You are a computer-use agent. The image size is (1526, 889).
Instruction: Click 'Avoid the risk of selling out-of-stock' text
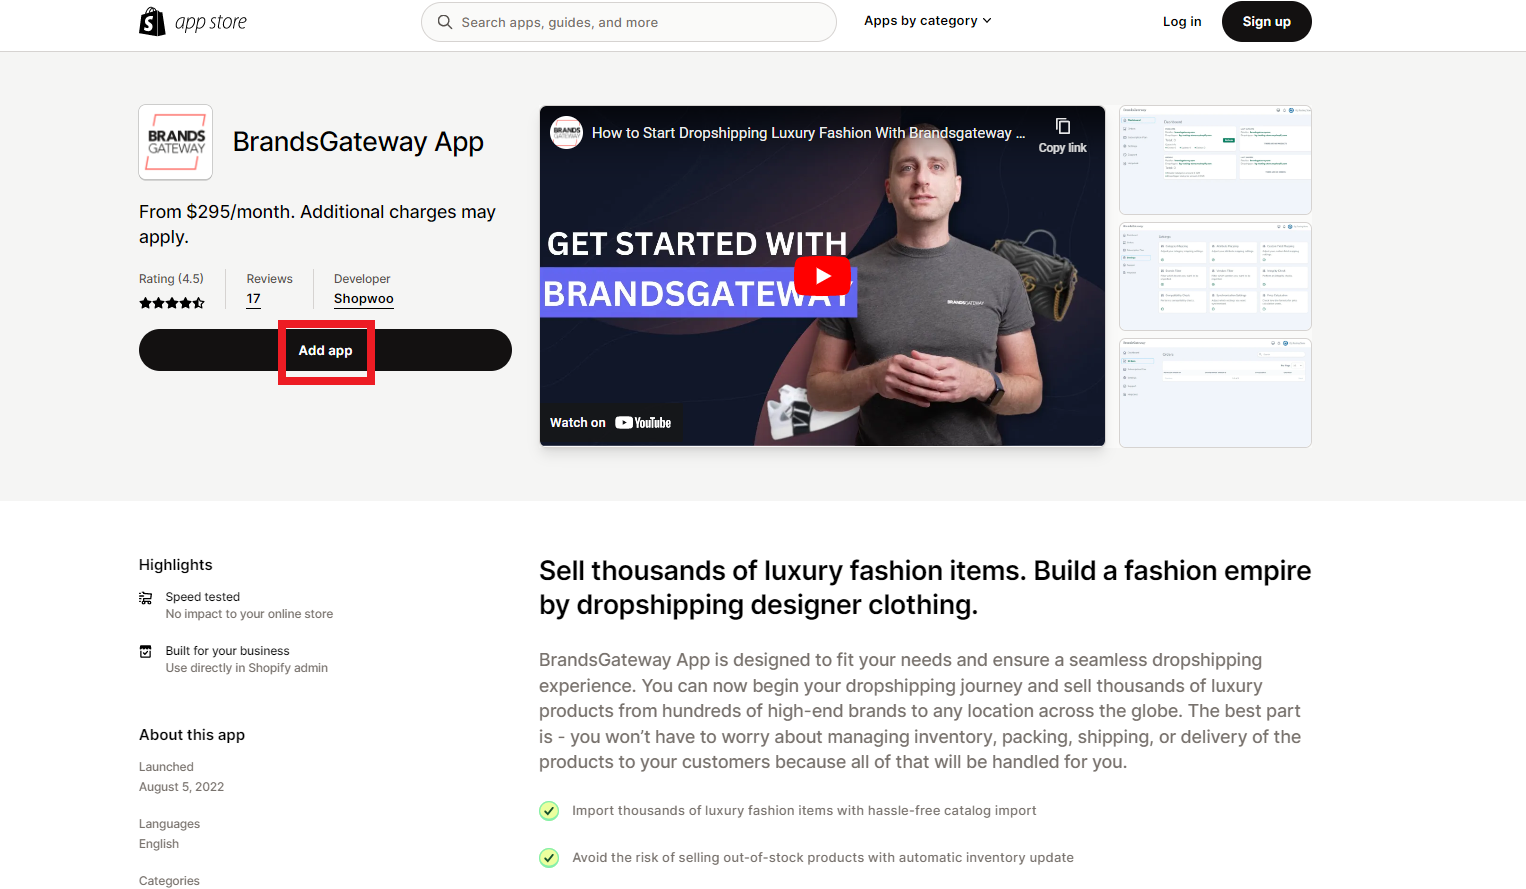tap(823, 858)
